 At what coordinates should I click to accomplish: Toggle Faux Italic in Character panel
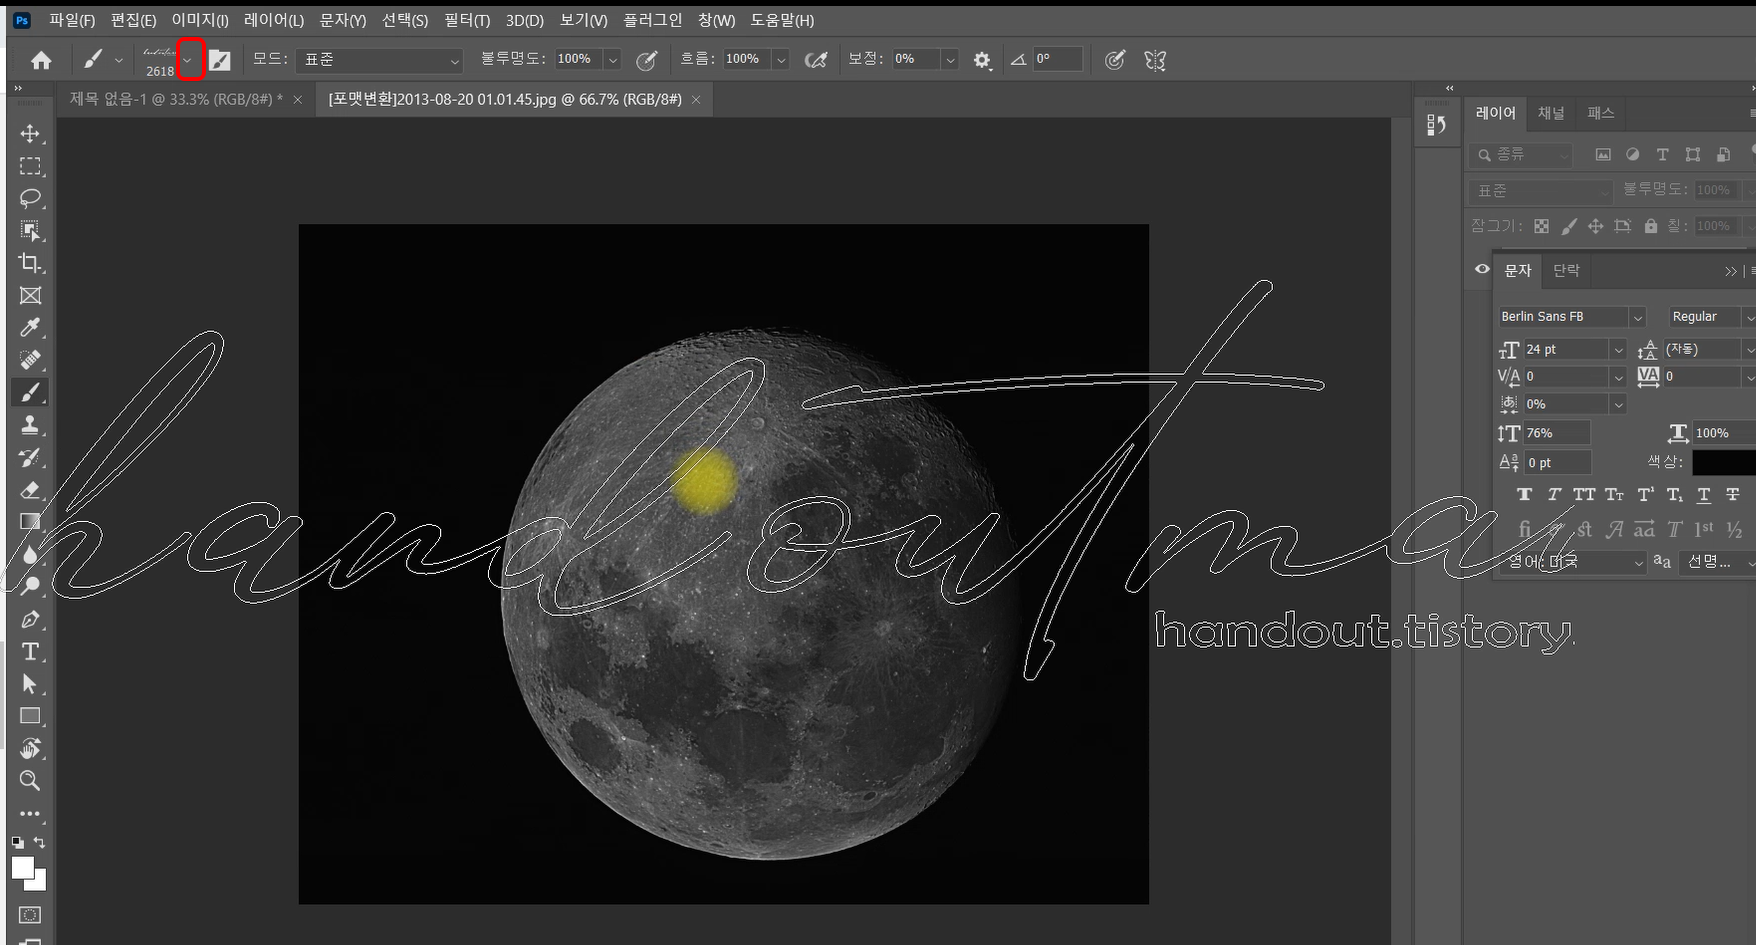pyautogui.click(x=1554, y=494)
